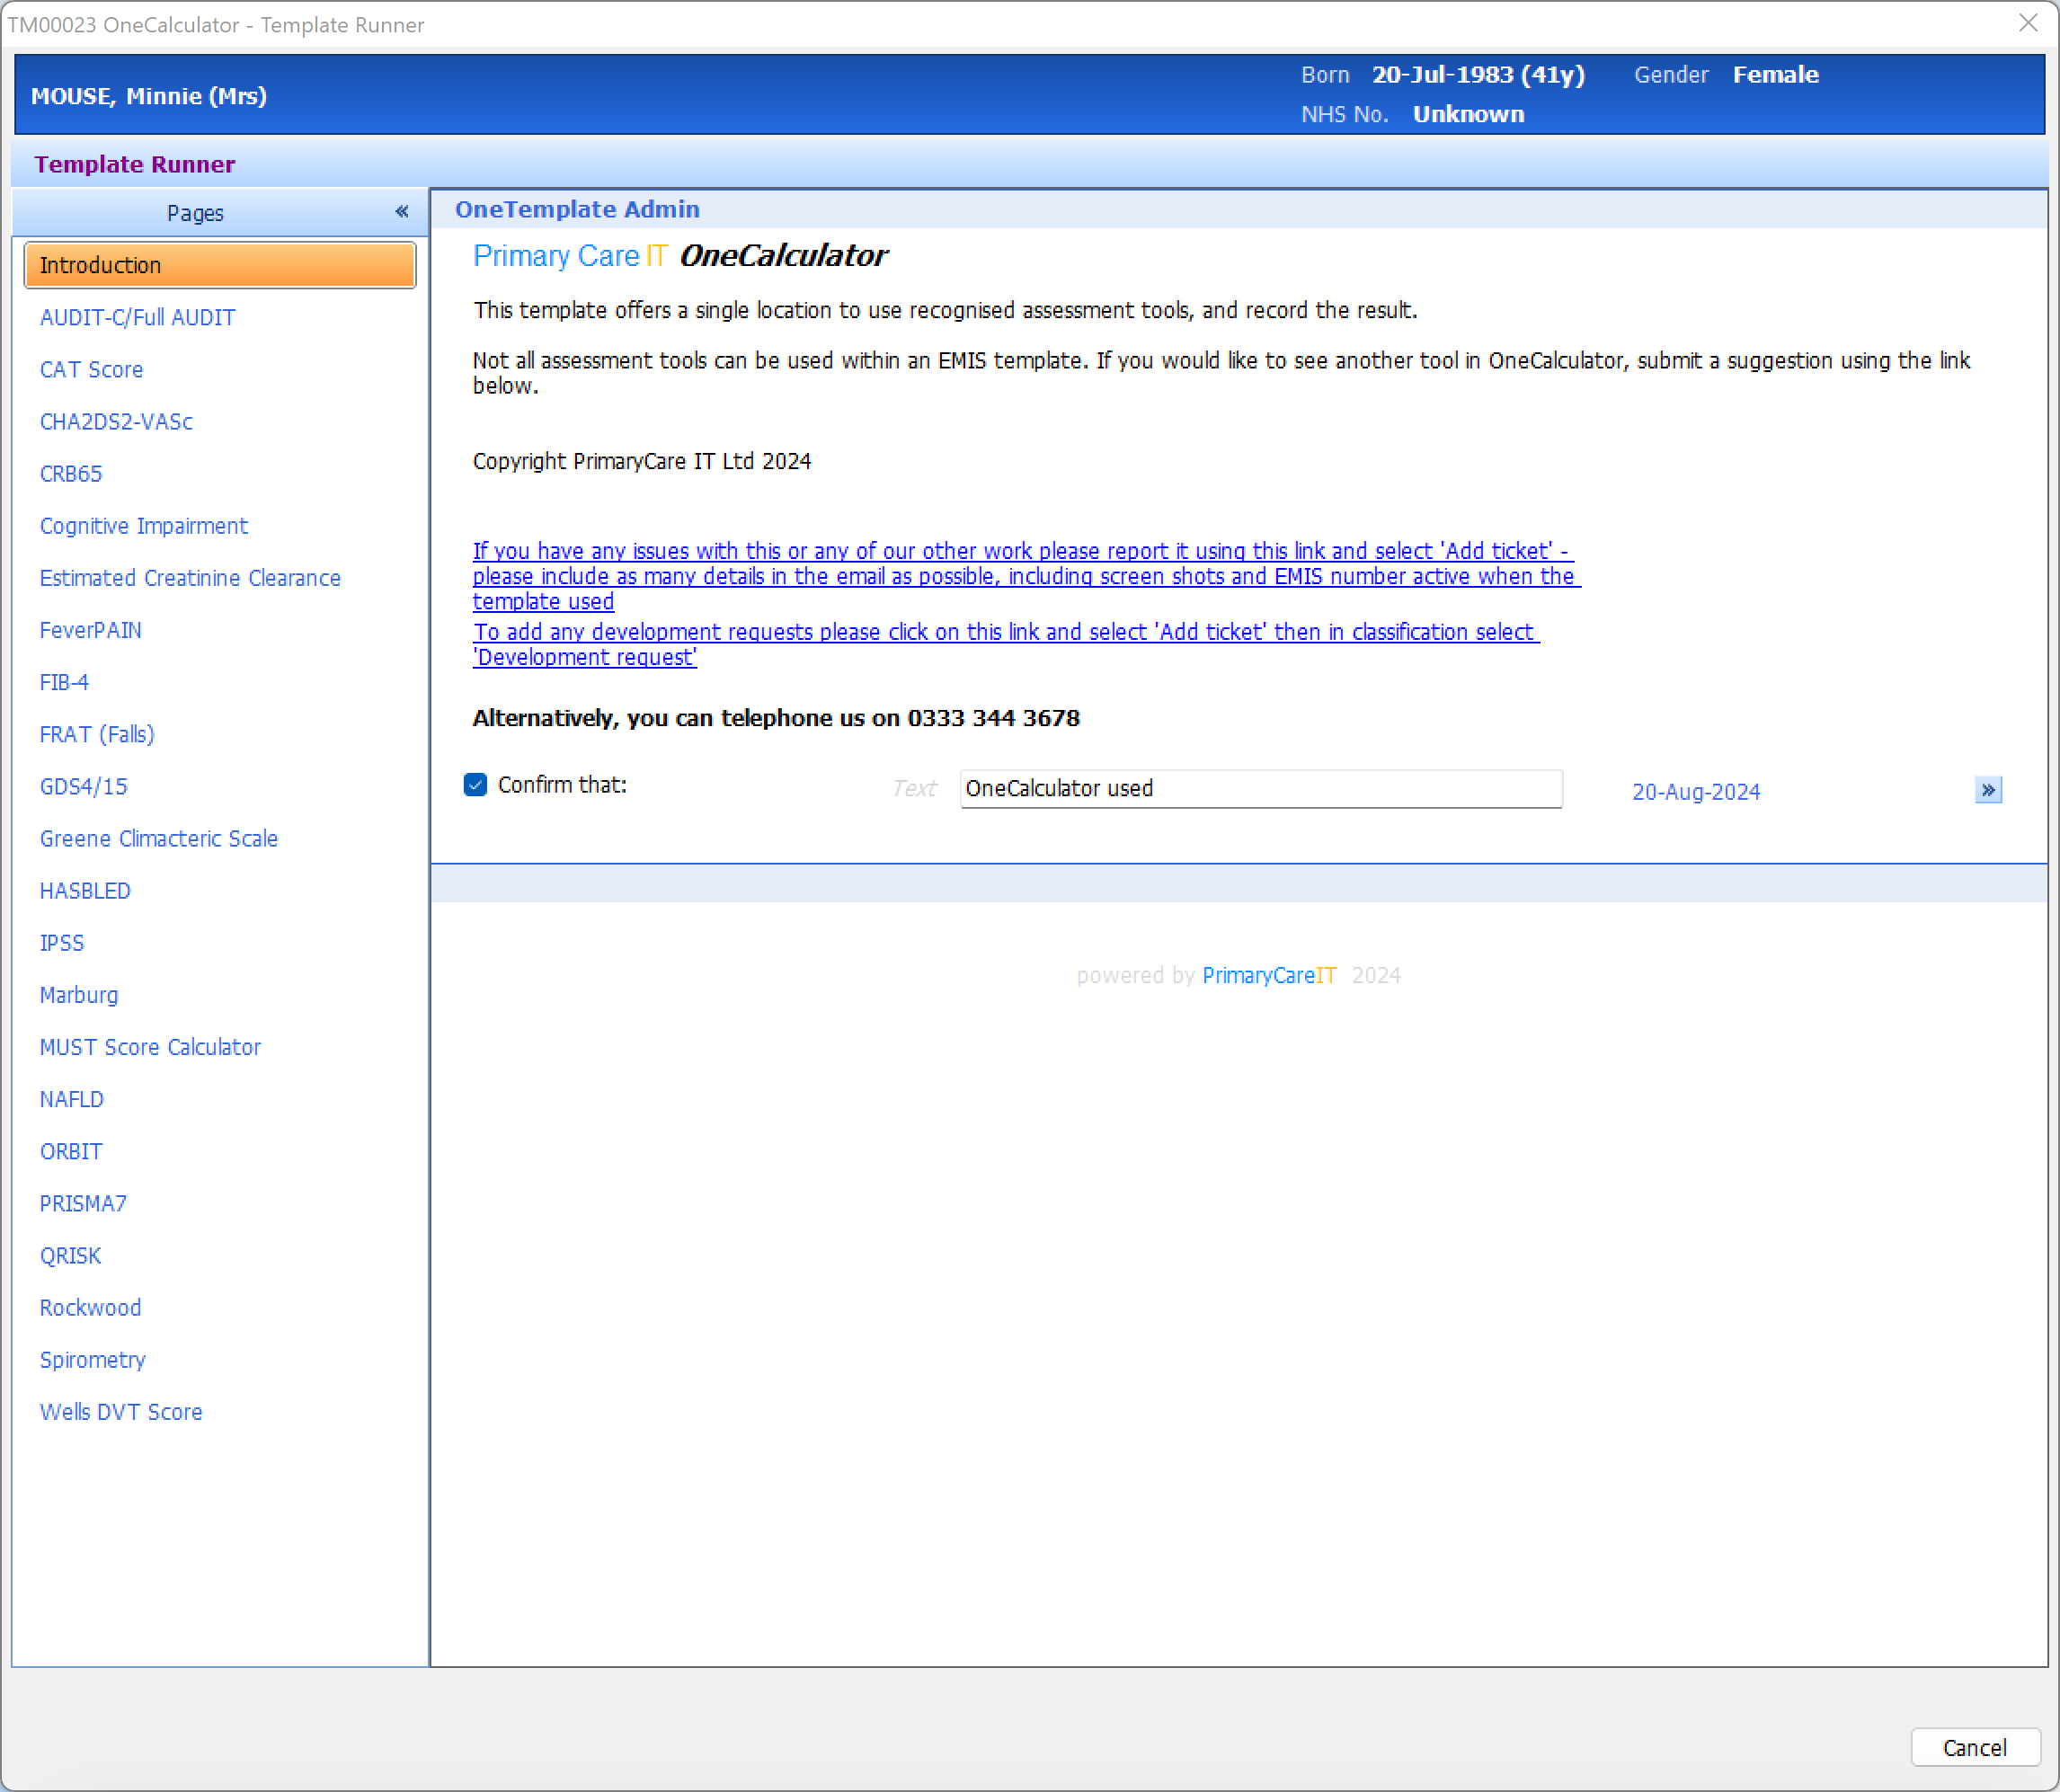This screenshot has width=2060, height=1792.
Task: Click the 'OneCalculator used' text field
Action: tap(1261, 789)
